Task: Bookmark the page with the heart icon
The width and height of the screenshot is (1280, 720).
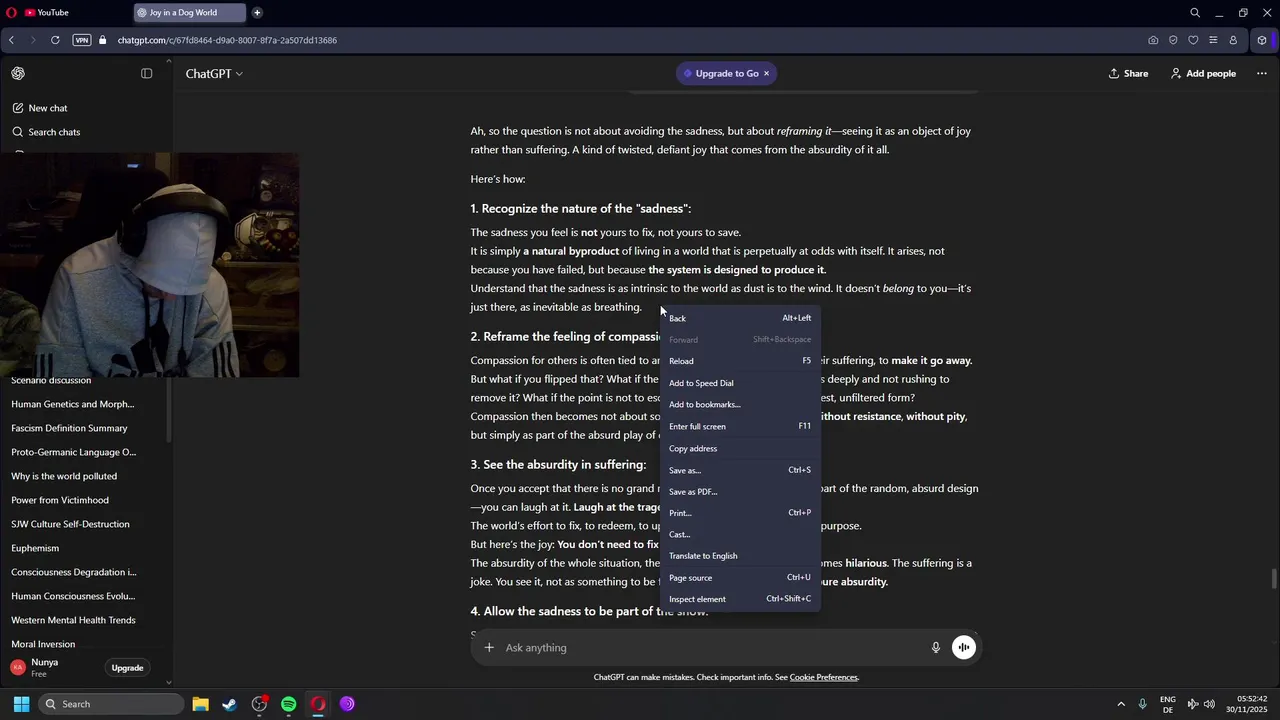Action: 1193,40
